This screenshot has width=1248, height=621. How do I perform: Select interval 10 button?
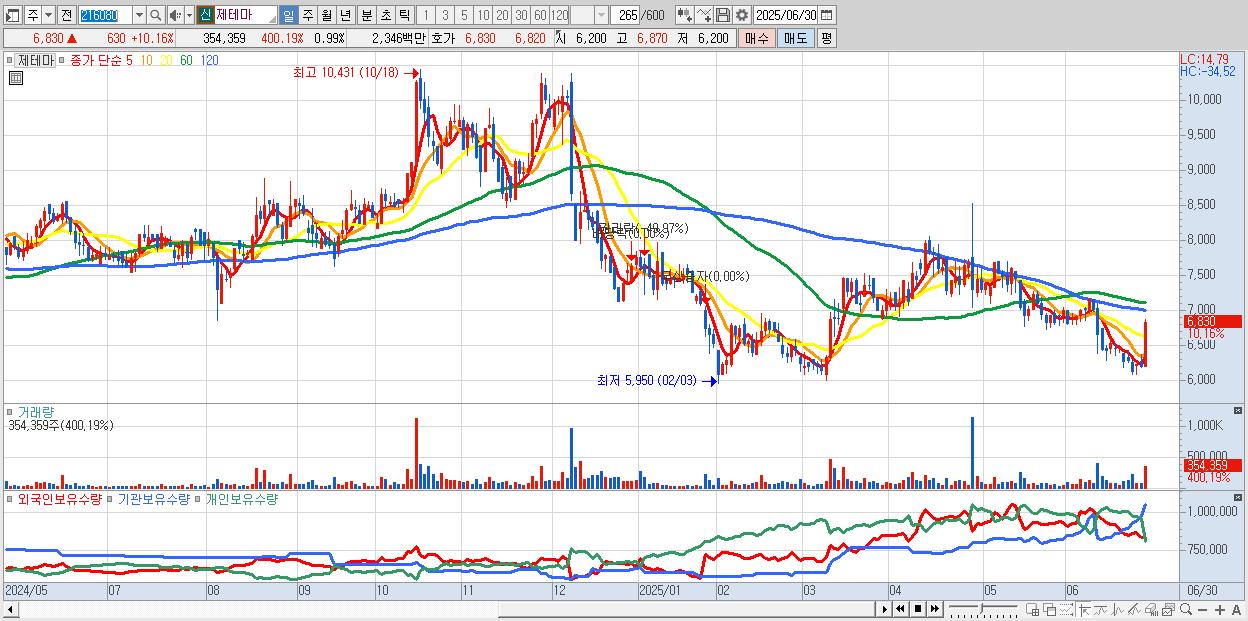483,16
